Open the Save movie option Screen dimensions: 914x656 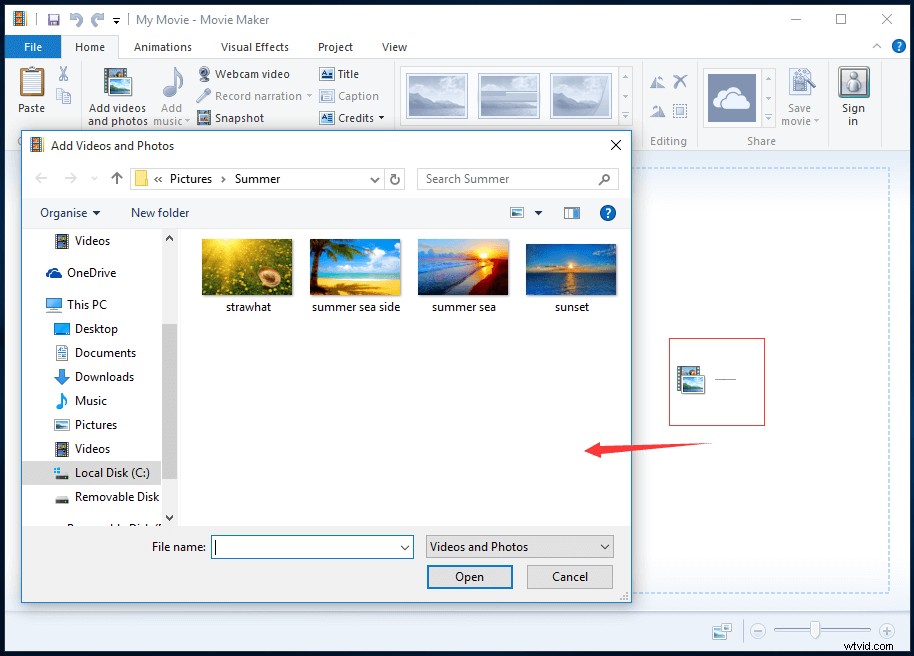[800, 95]
